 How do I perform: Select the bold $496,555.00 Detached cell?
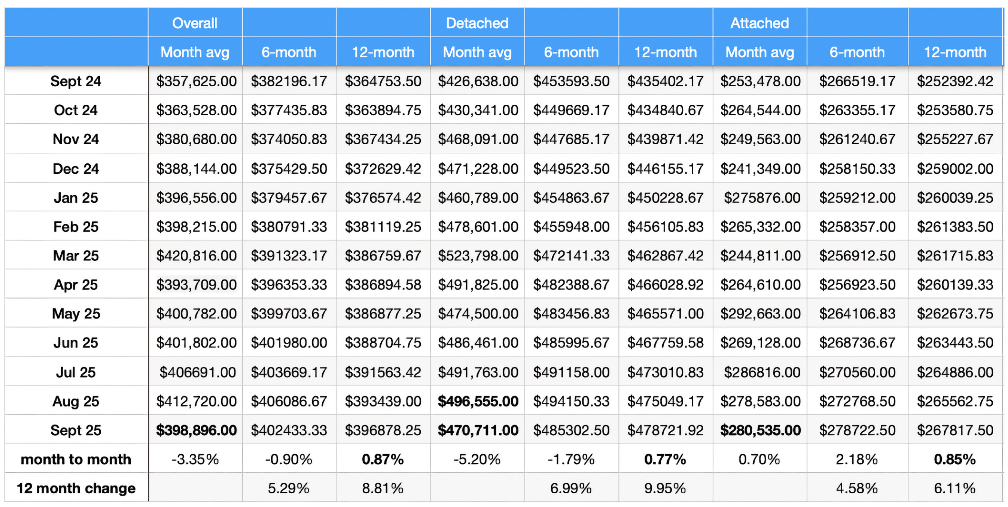tap(478, 402)
